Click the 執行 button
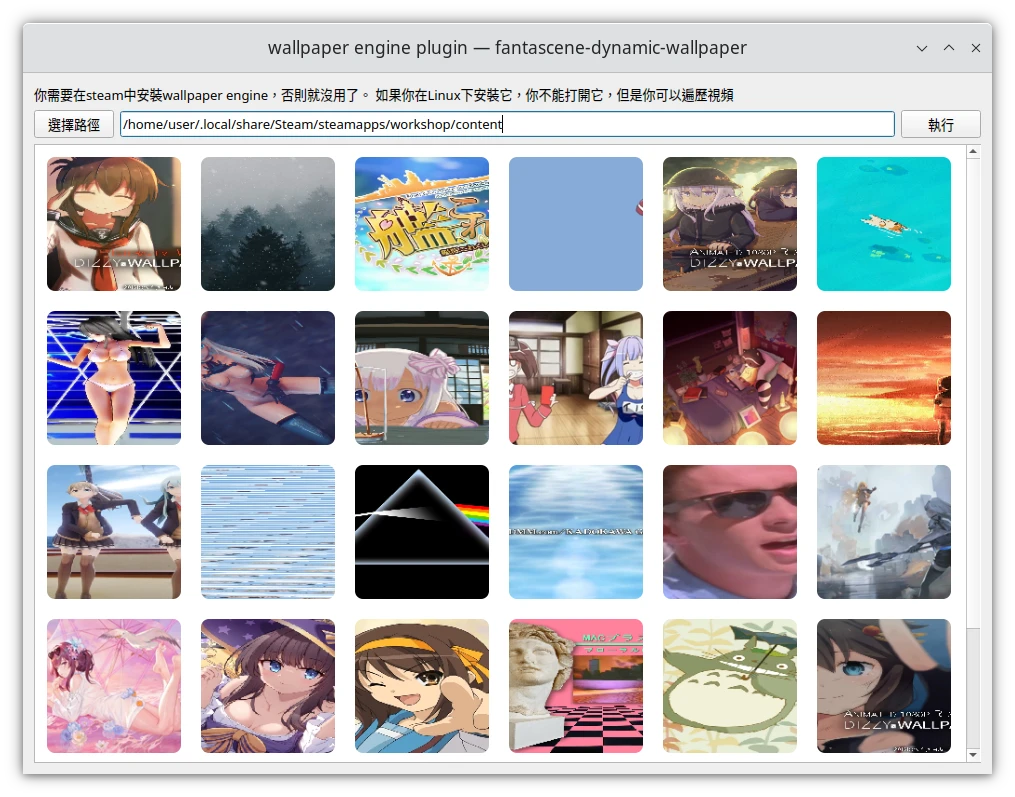Viewport: 1015px width, 797px height. tap(941, 124)
